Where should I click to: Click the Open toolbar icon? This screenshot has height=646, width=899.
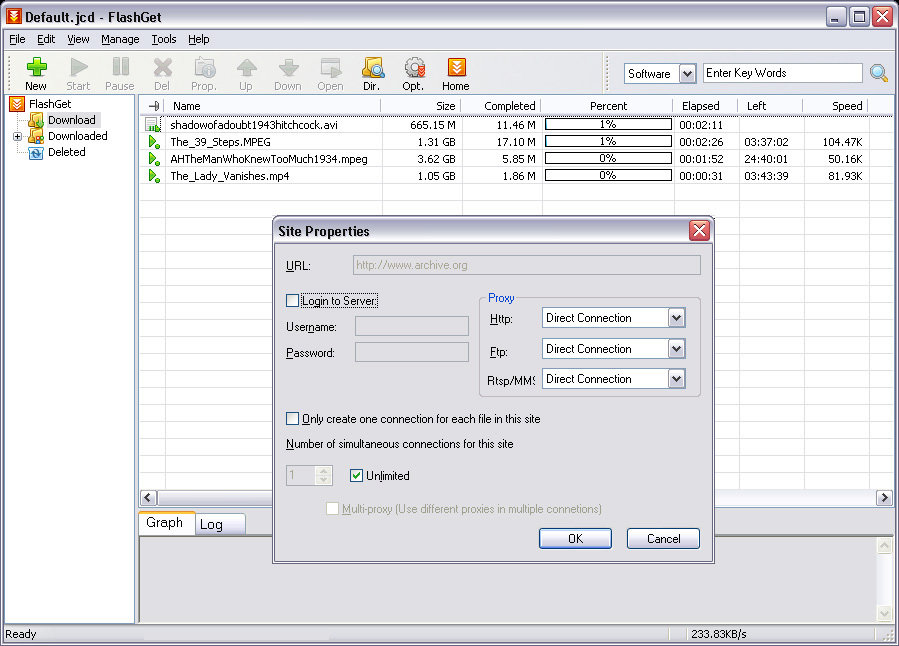click(331, 68)
